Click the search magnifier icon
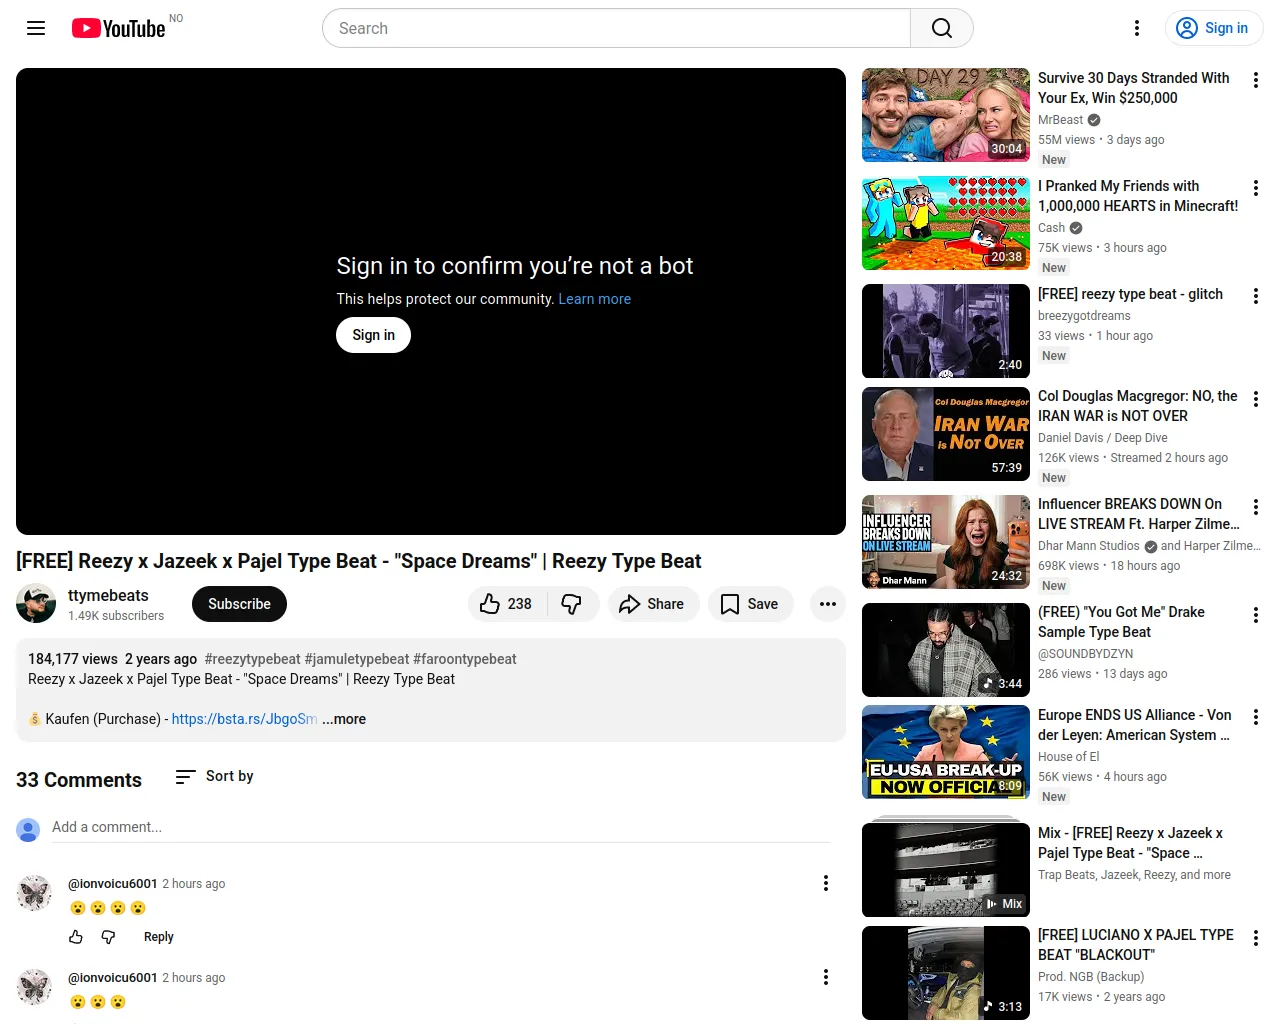The height and width of the screenshot is (1024, 1280). click(940, 28)
